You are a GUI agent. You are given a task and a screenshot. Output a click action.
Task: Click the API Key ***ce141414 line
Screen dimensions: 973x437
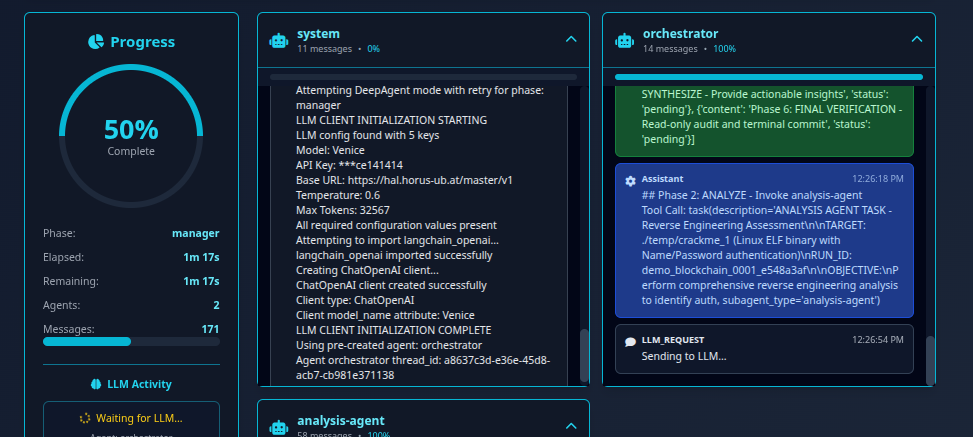tap(349, 165)
